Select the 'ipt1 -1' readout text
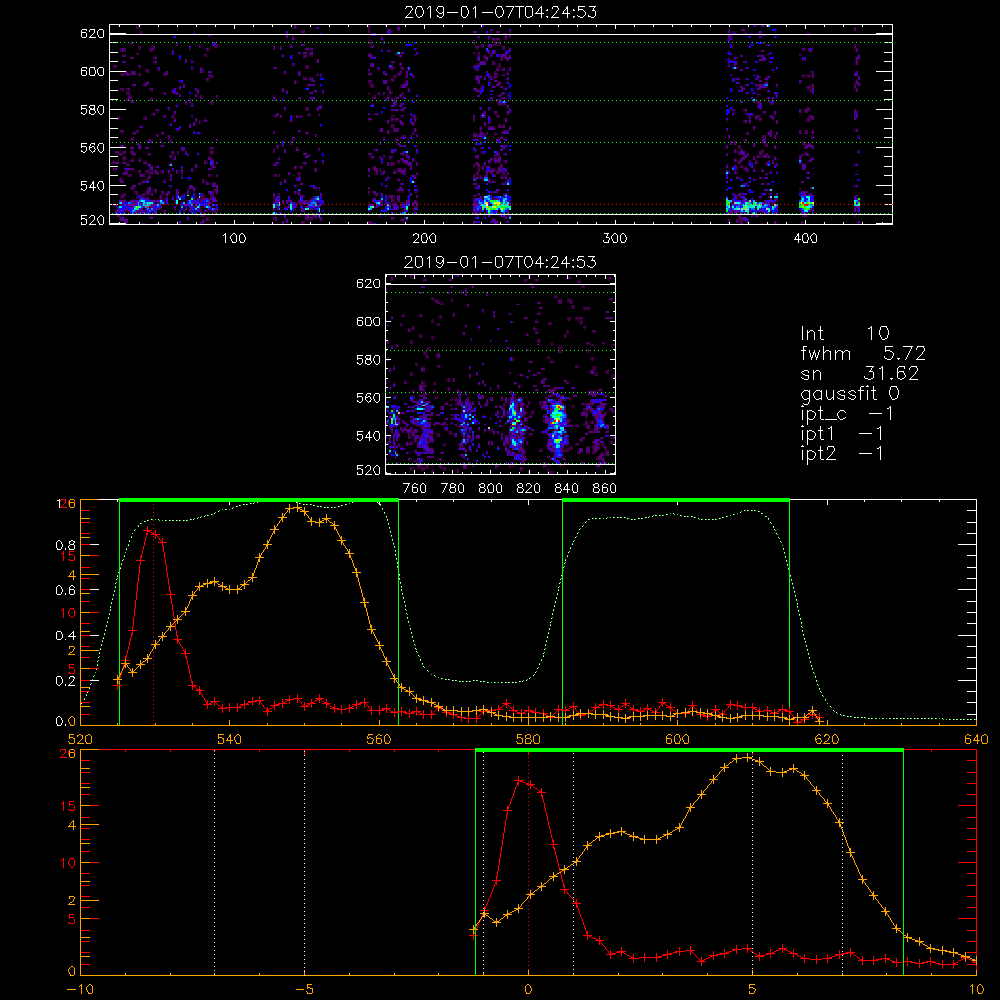The image size is (1000, 1000). [x=841, y=434]
